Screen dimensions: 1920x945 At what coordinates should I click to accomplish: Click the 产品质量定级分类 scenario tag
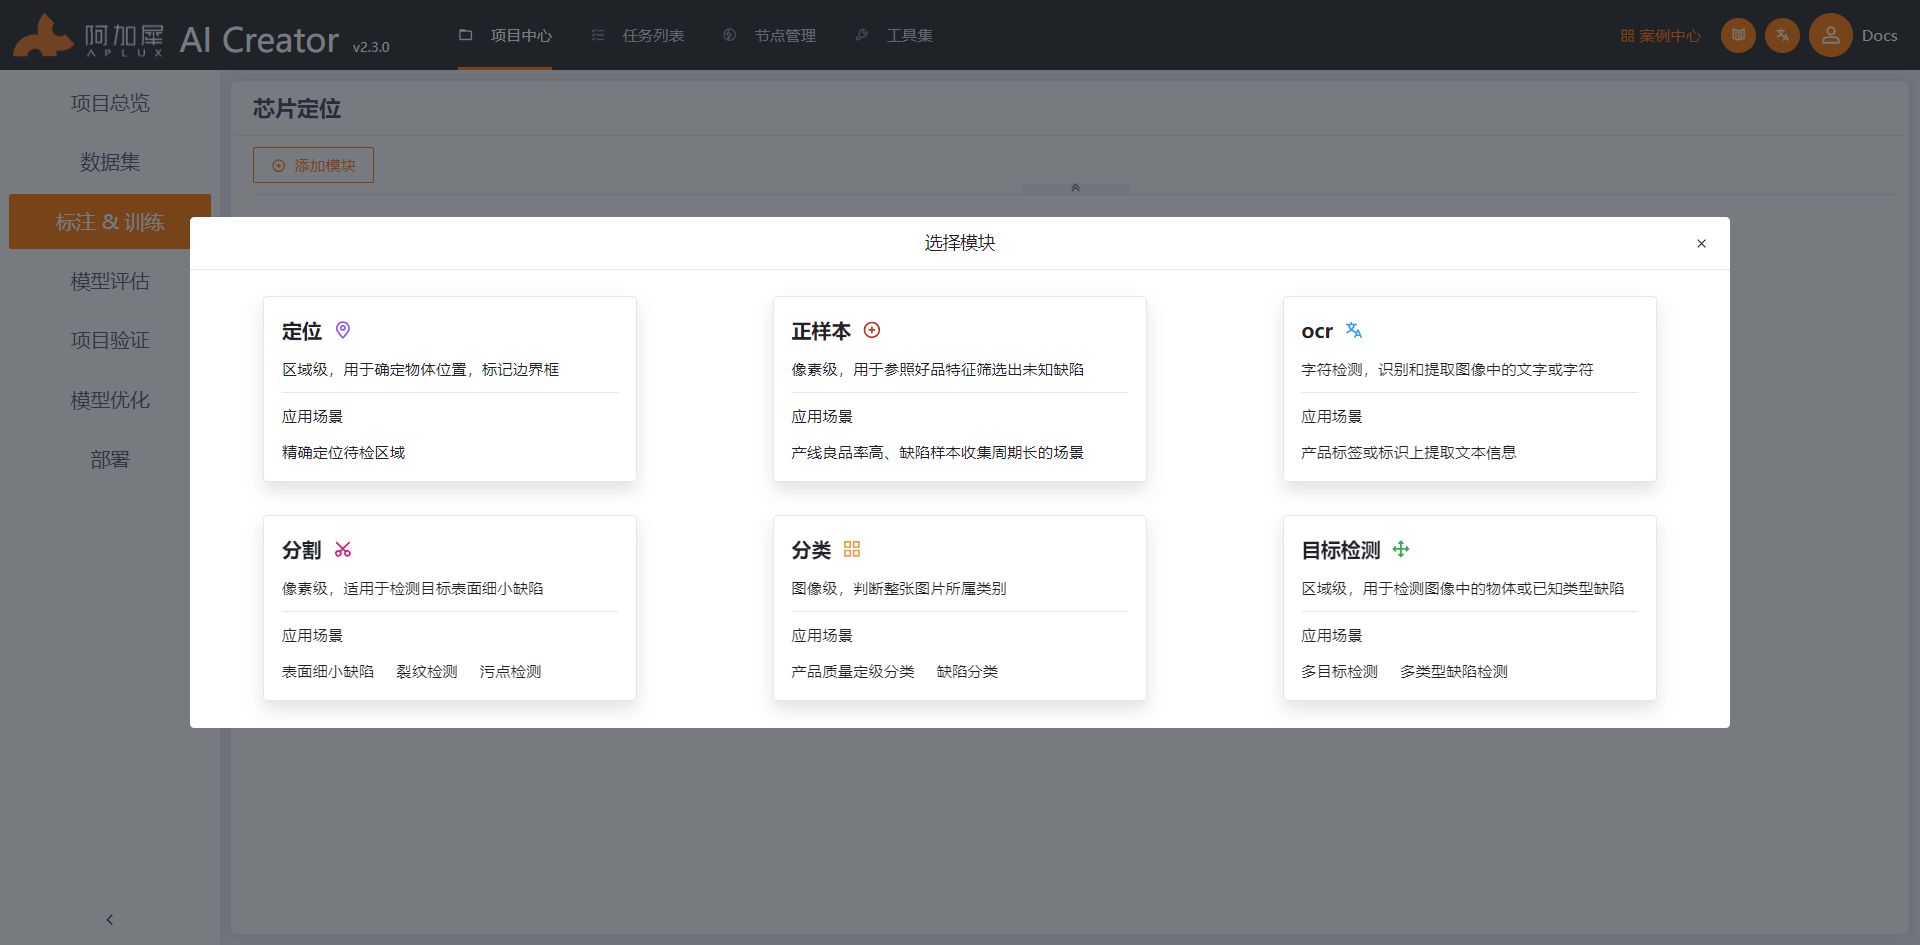pos(853,672)
